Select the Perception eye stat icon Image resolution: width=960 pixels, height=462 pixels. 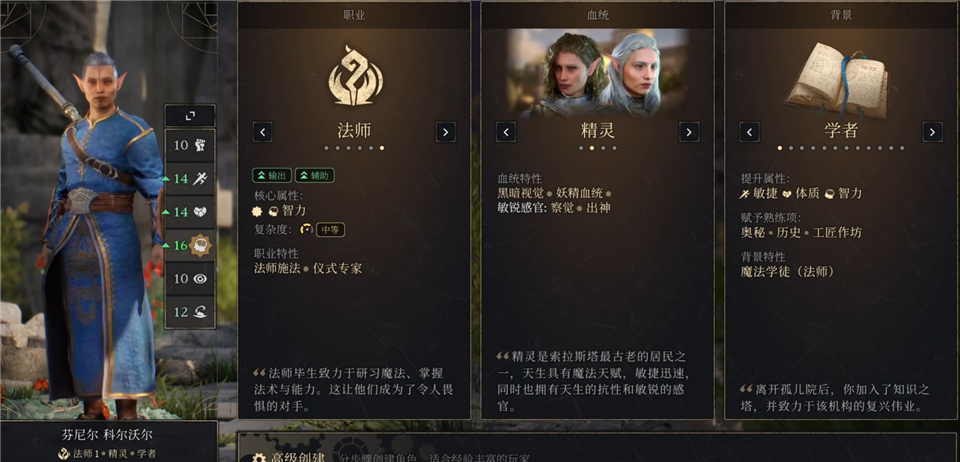(200, 278)
